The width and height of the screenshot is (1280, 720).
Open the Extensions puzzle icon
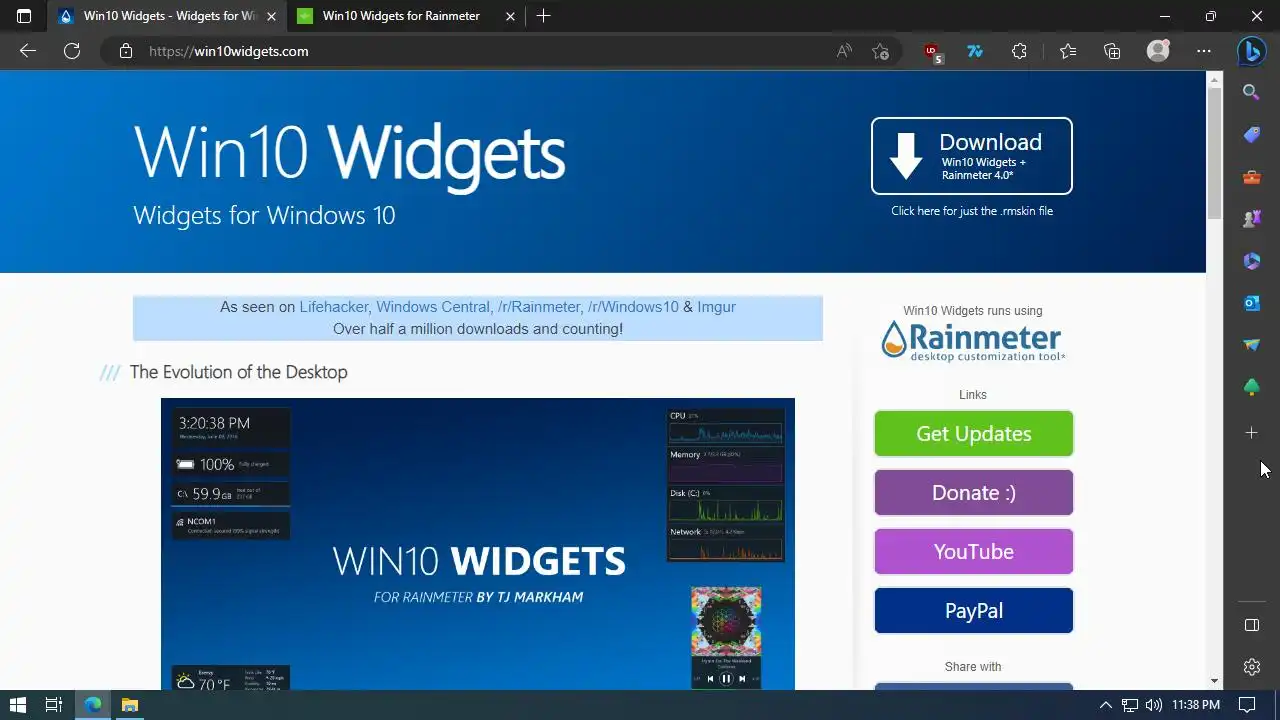pos(1019,51)
